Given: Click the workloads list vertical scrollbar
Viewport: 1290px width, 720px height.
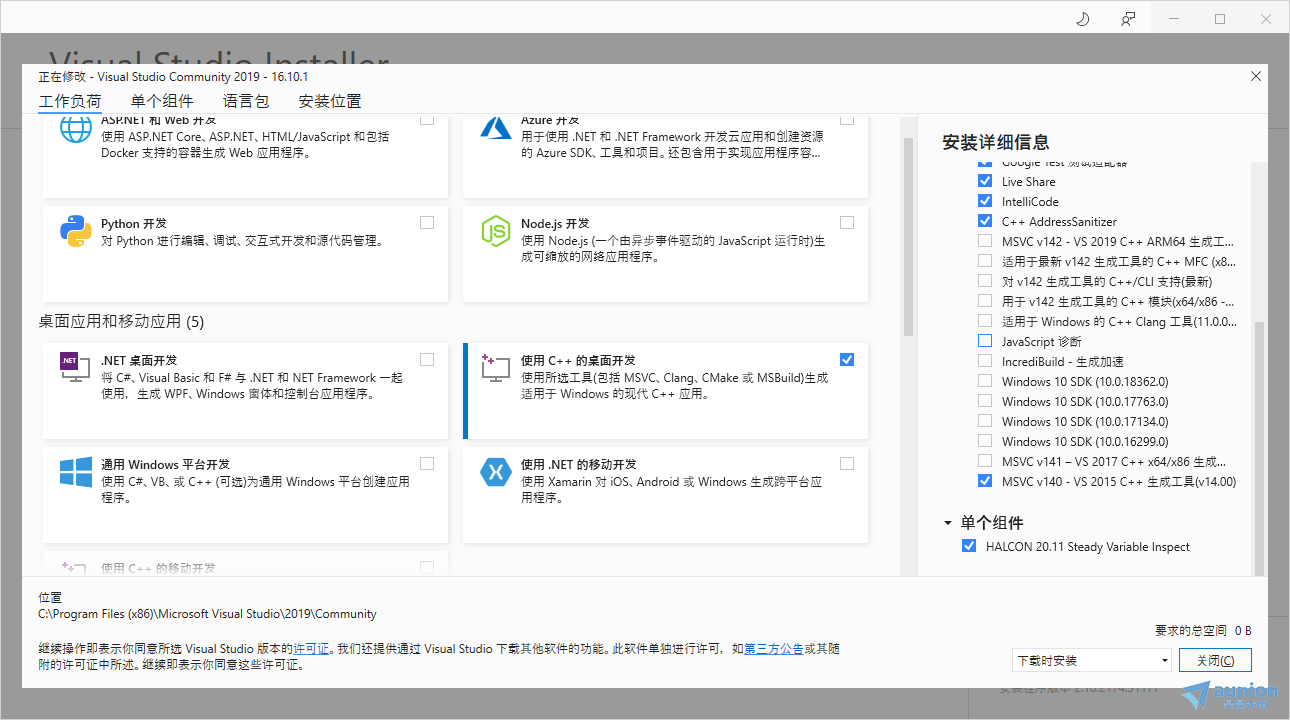Looking at the screenshot, I should coord(908,236).
